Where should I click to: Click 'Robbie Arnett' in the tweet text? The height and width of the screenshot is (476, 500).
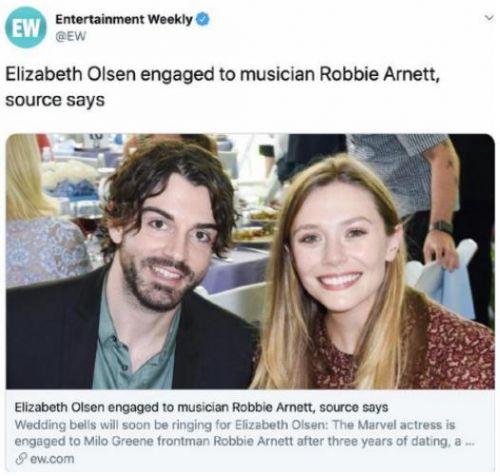coord(380,74)
